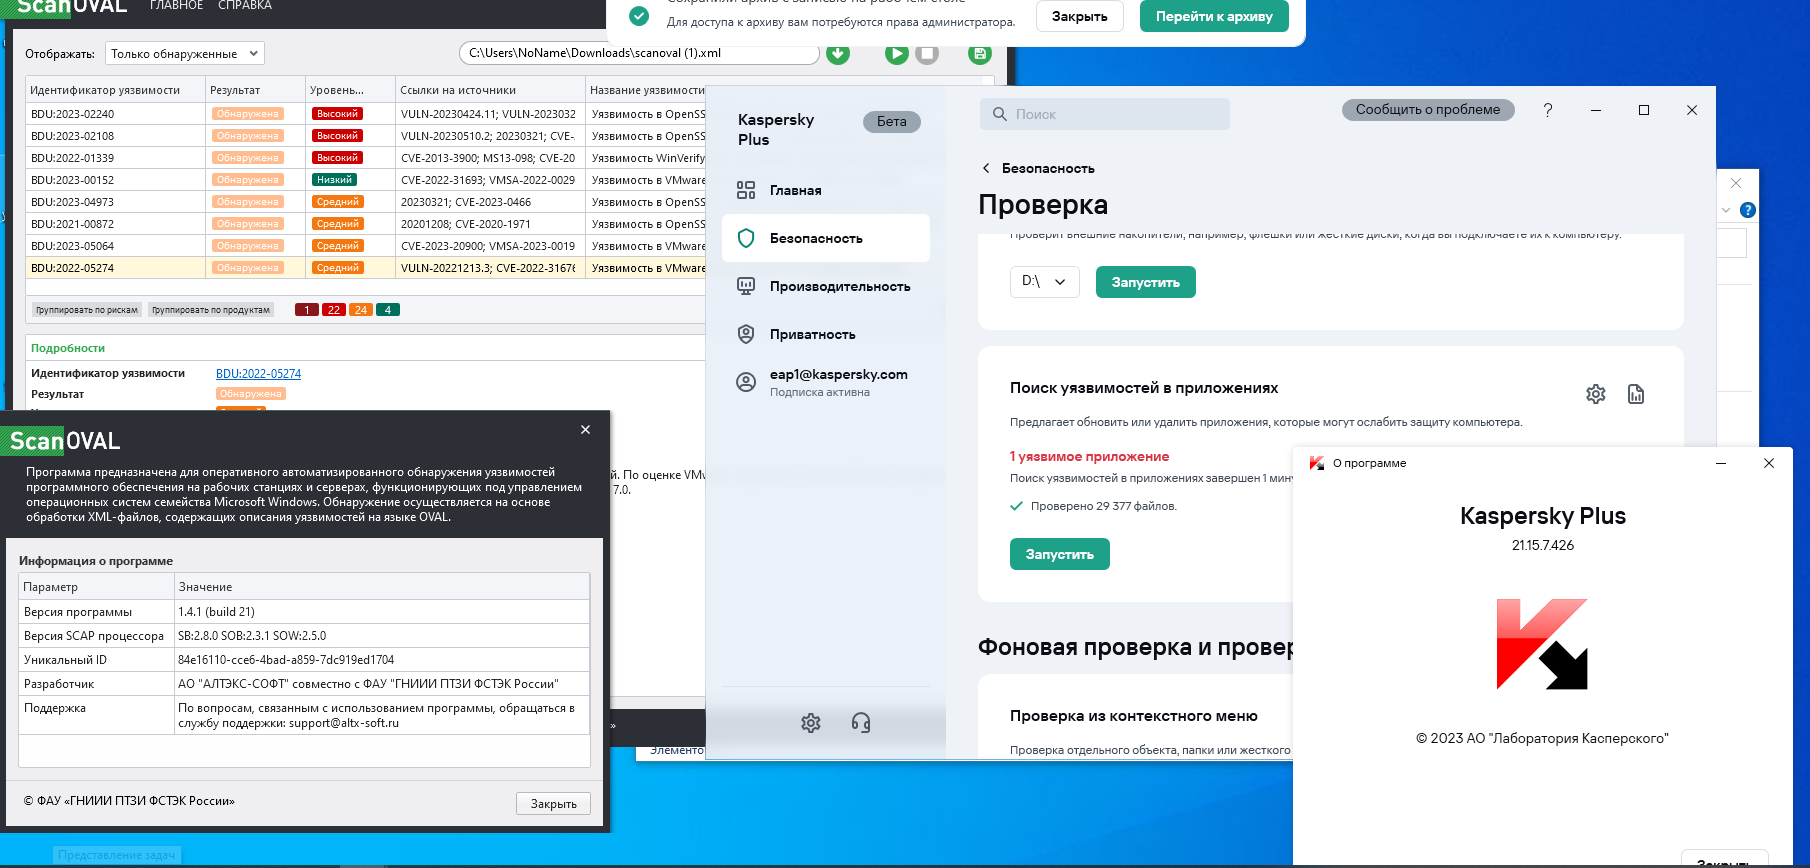Click the green download arrow icon in ScanOVAL
Viewport: 1810px width, 868px height.
(838, 54)
